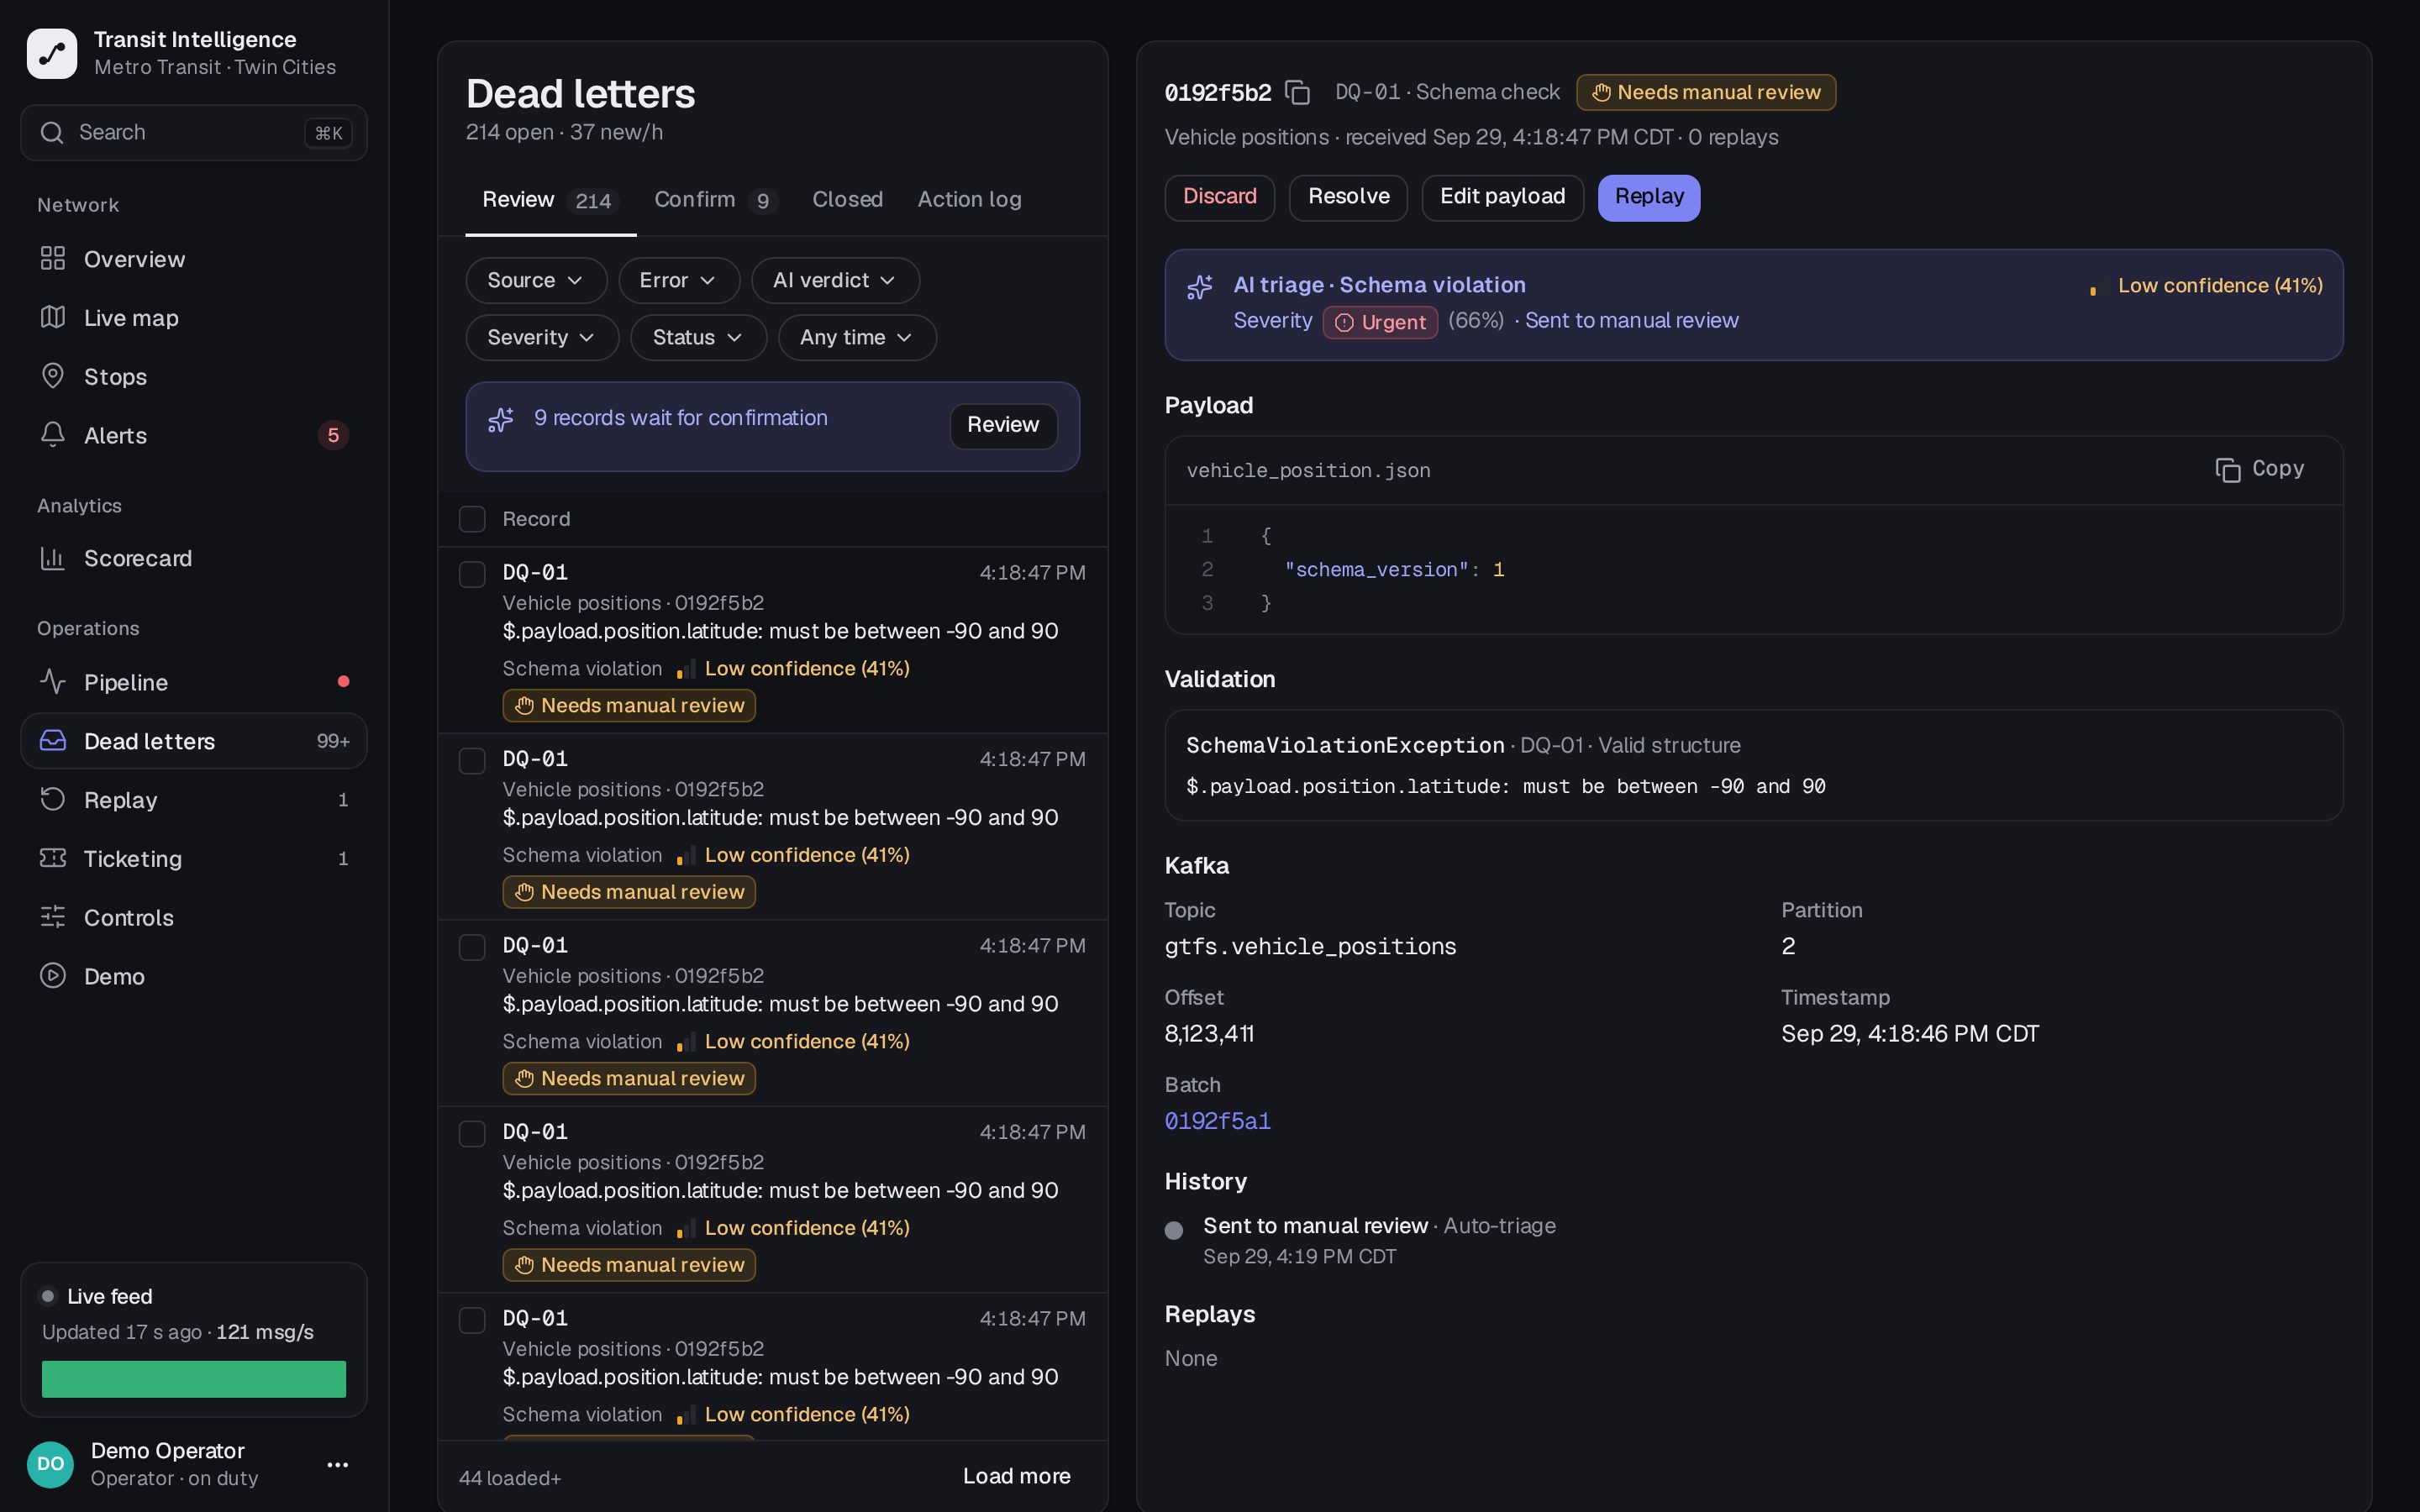Click the Stops pin icon

click(x=53, y=376)
